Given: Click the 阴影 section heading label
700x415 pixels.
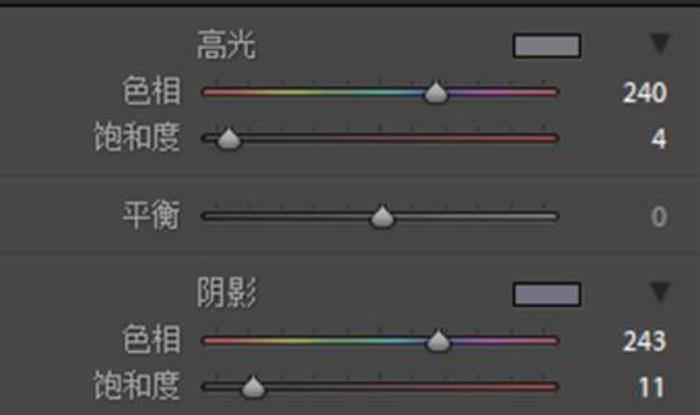Looking at the screenshot, I should coord(226,293).
